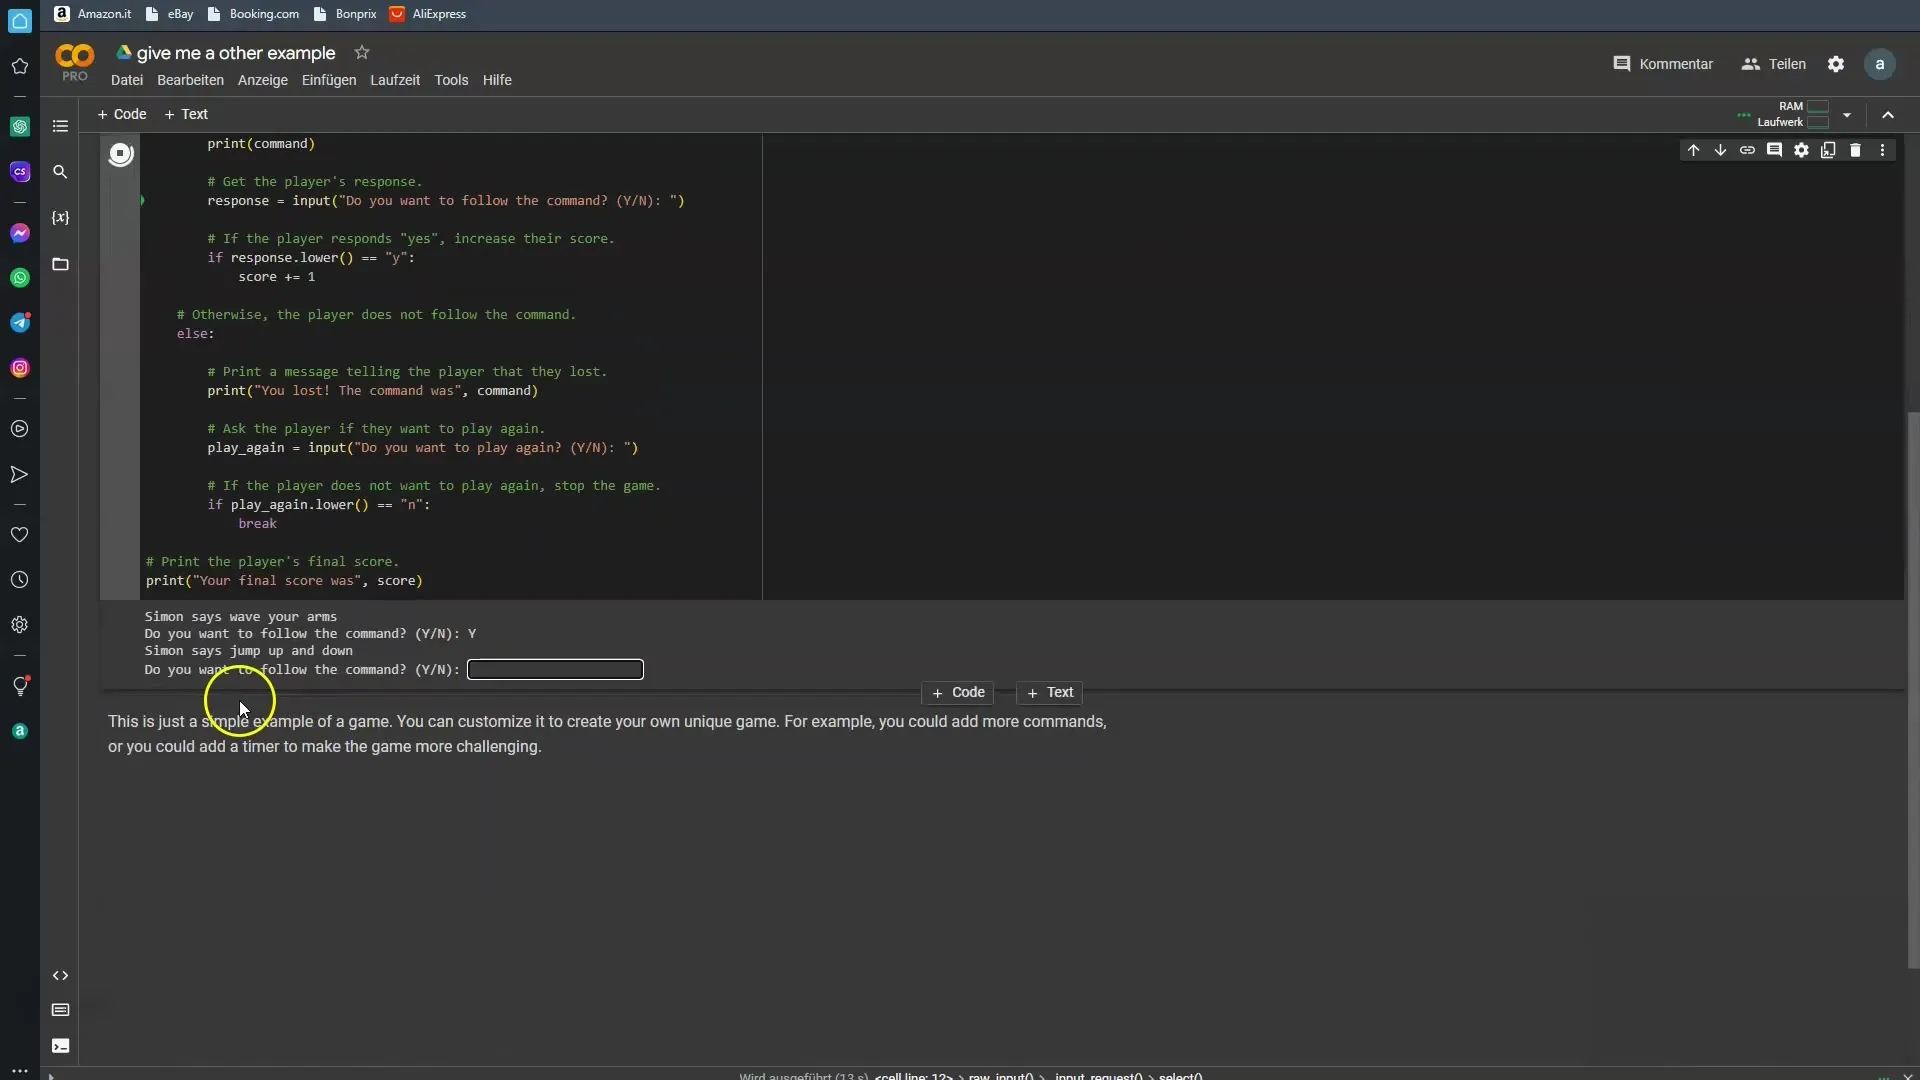Open the Datei menu
Image resolution: width=1920 pixels, height=1080 pixels.
[x=125, y=79]
